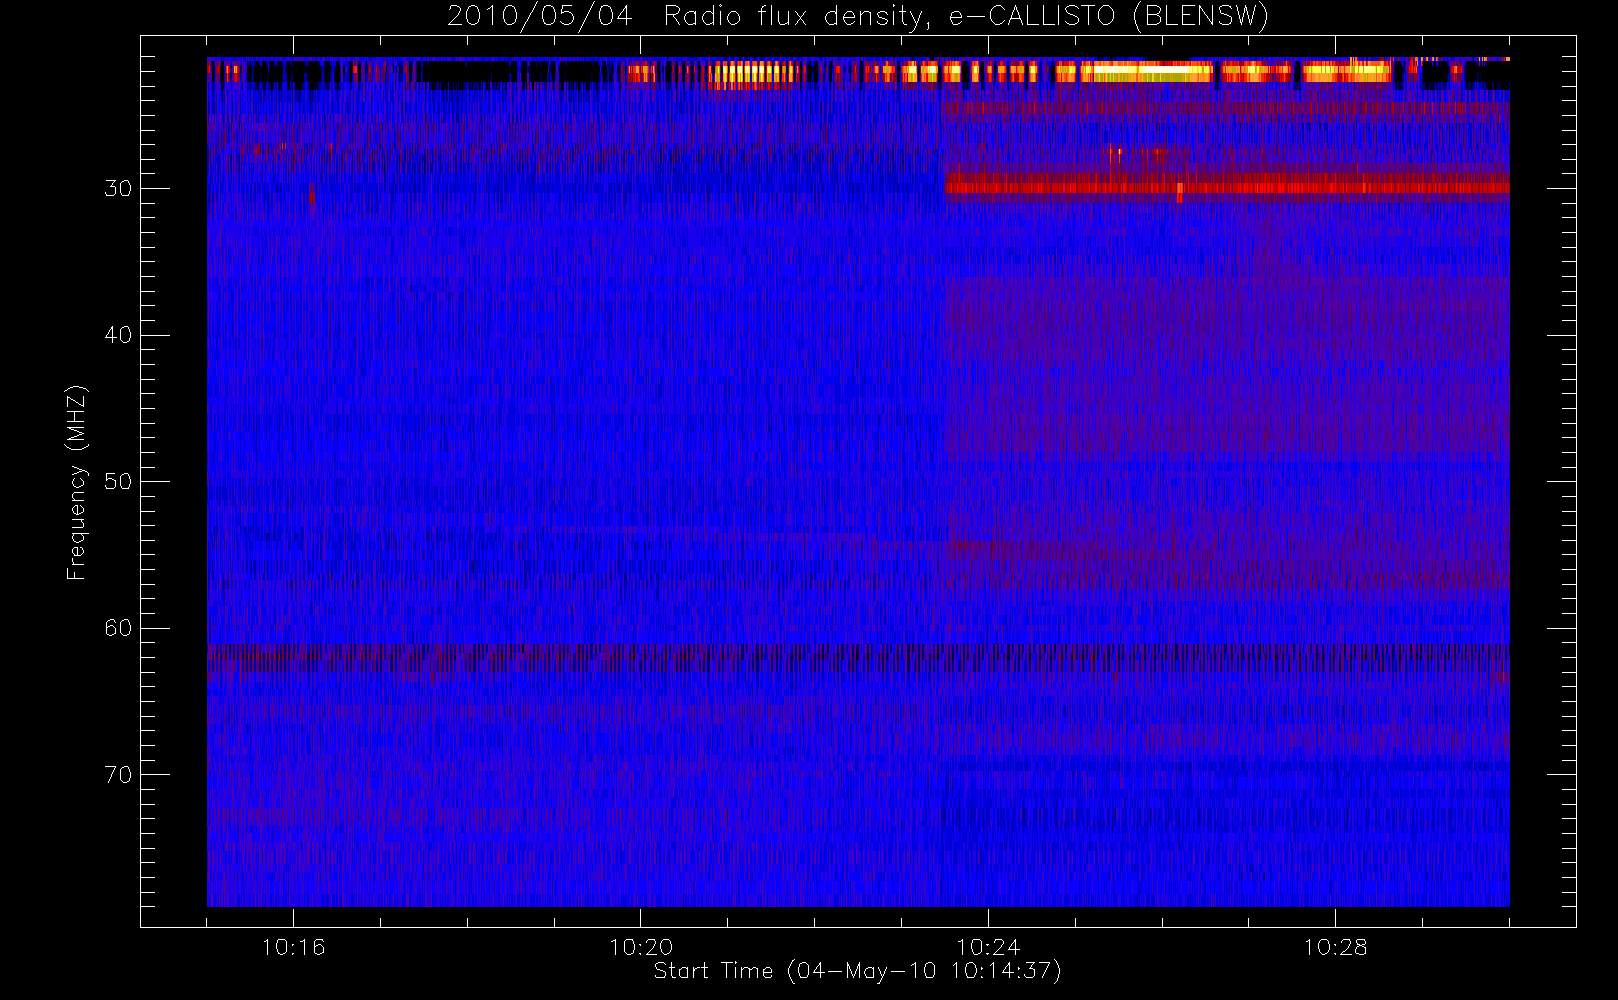Click the bright red emission band at 30 MHz
Screen dimensions: 1618x1000
(x=1227, y=186)
